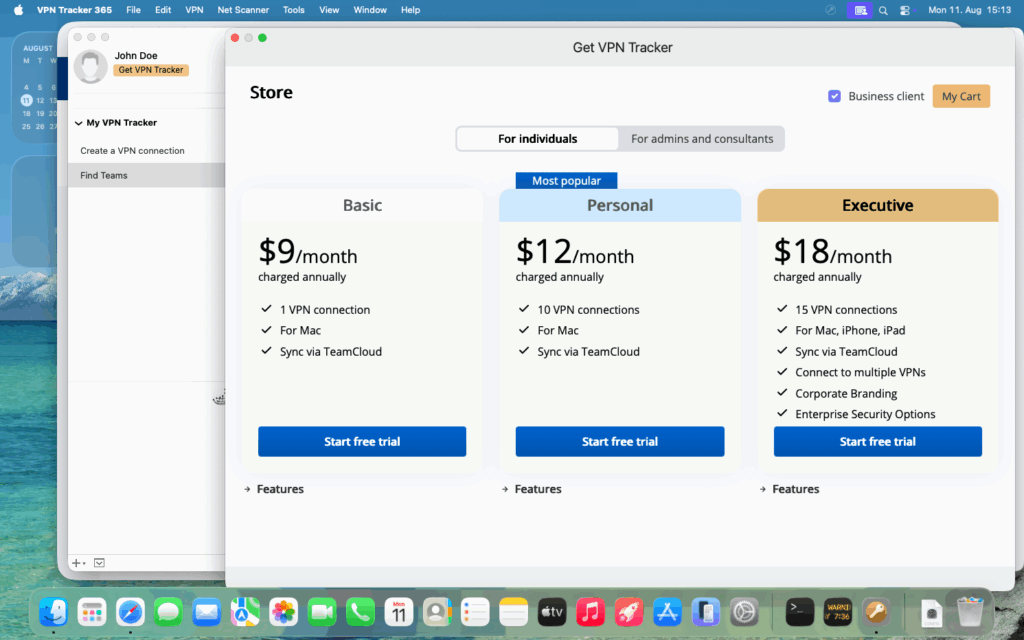This screenshot has height=640, width=1024.
Task: Open the Help menu
Action: pyautogui.click(x=410, y=10)
